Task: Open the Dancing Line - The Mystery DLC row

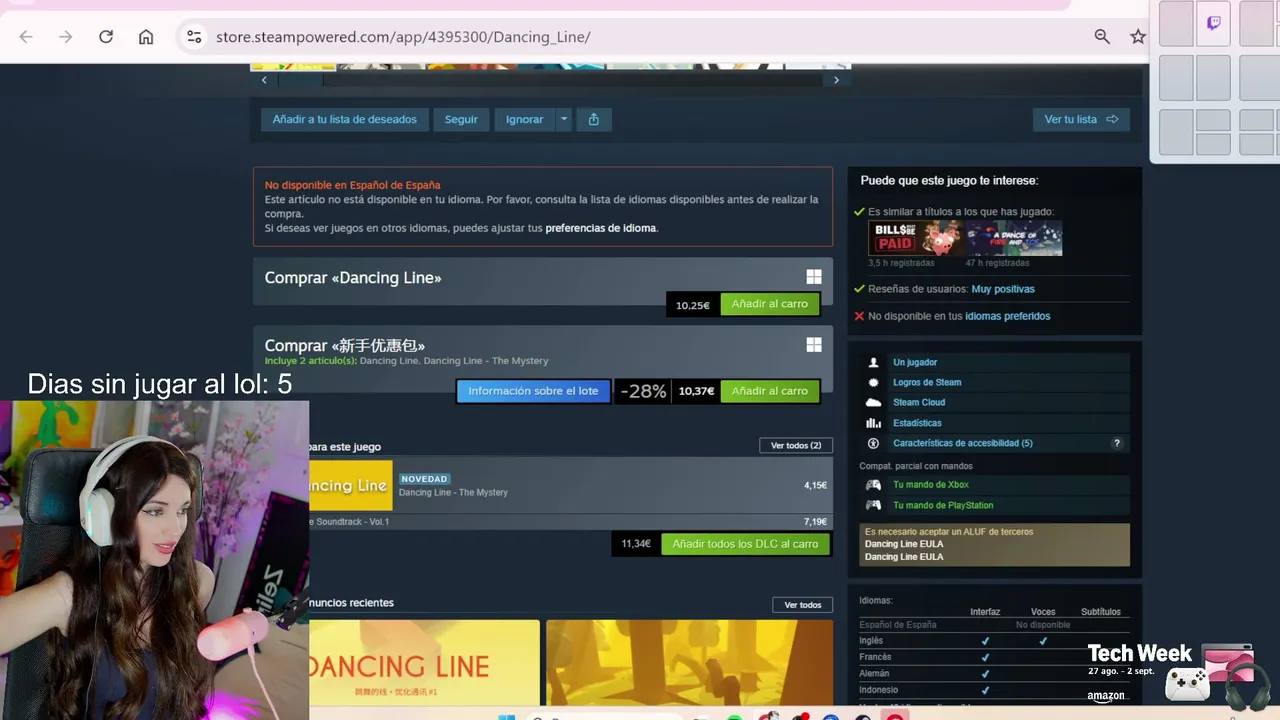Action: coord(570,485)
